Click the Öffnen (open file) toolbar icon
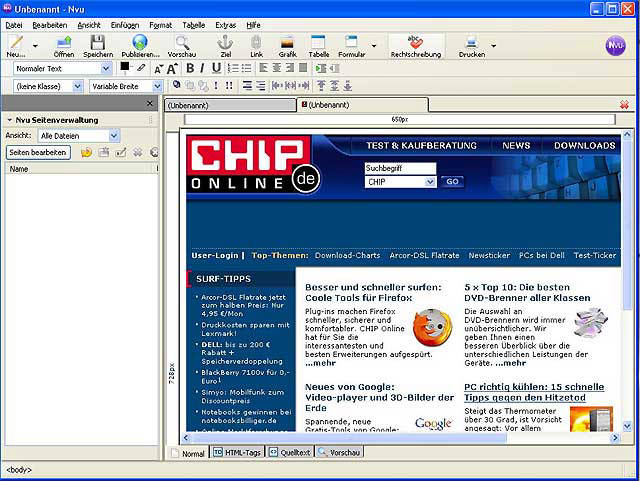640x481 pixels. (x=64, y=42)
